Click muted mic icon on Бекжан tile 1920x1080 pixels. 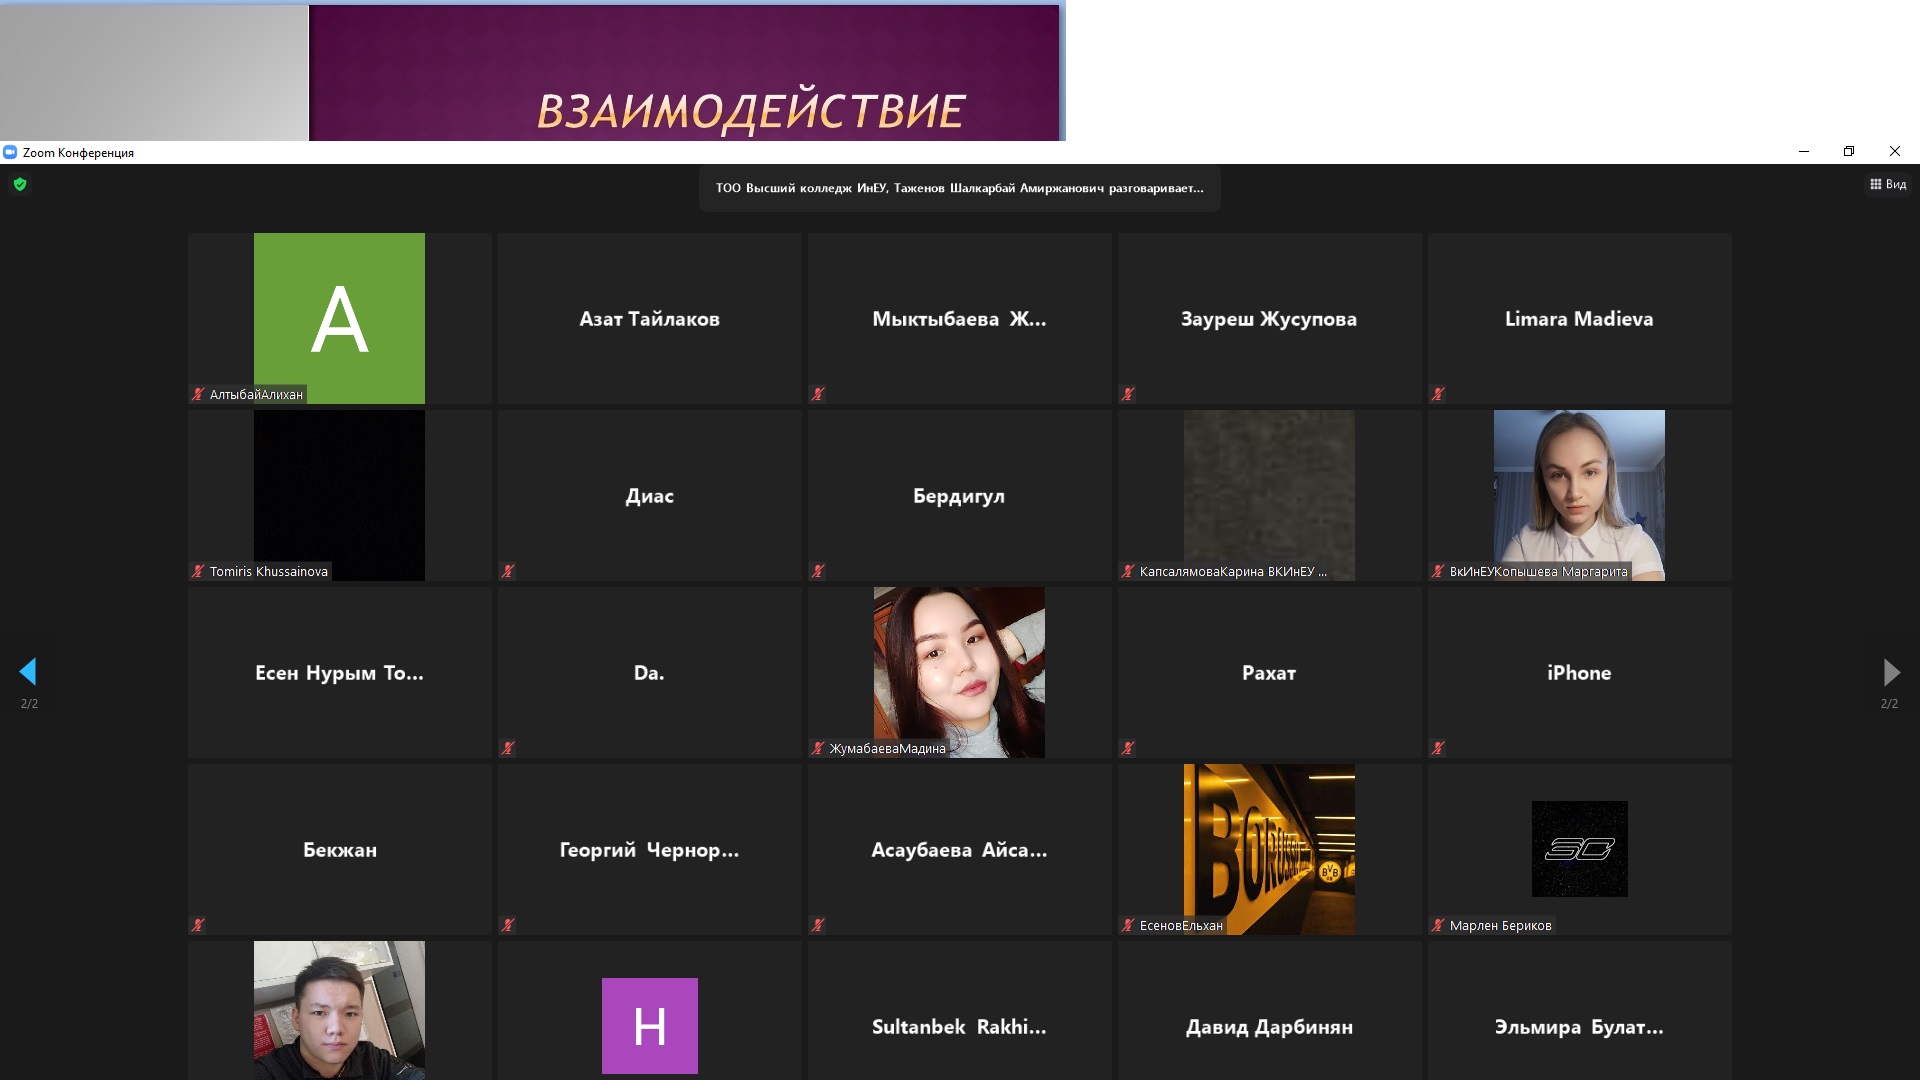pyautogui.click(x=198, y=925)
